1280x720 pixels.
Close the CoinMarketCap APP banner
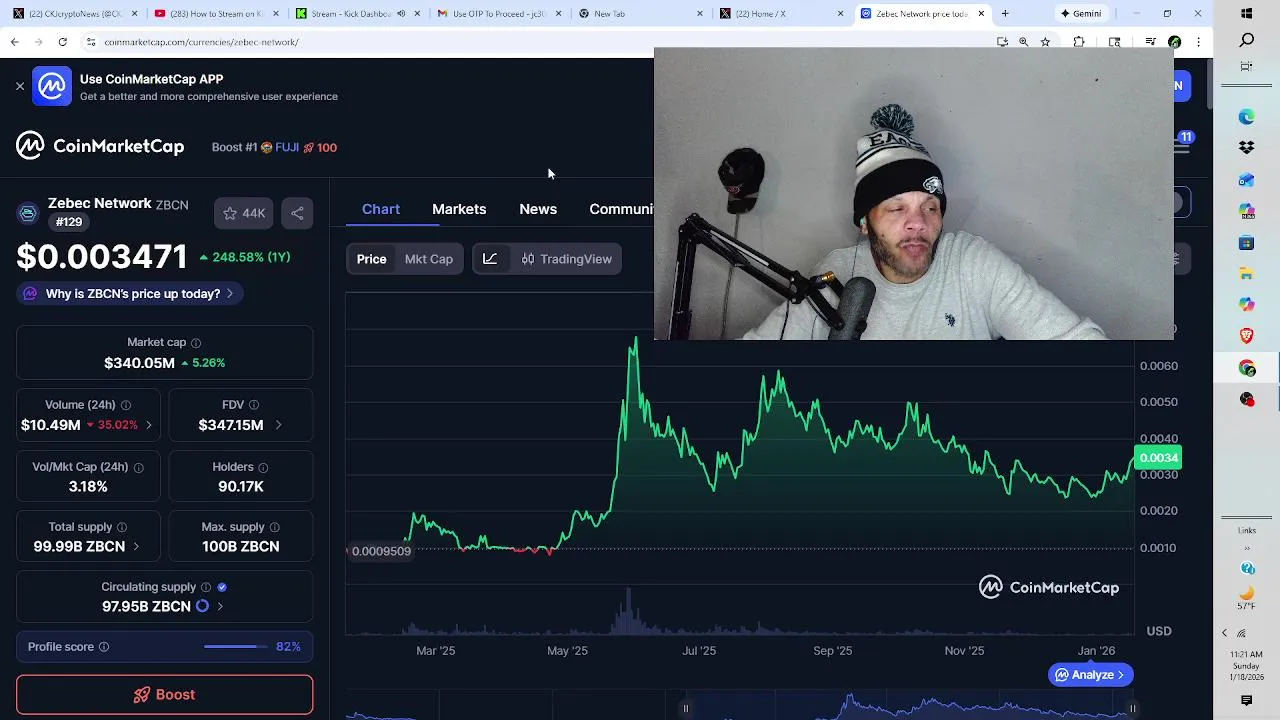[x=20, y=86]
